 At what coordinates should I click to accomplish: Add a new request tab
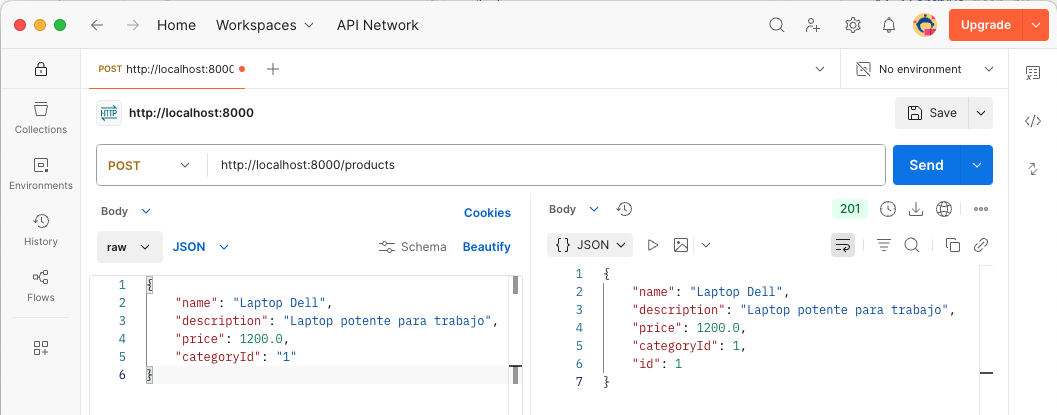click(272, 69)
